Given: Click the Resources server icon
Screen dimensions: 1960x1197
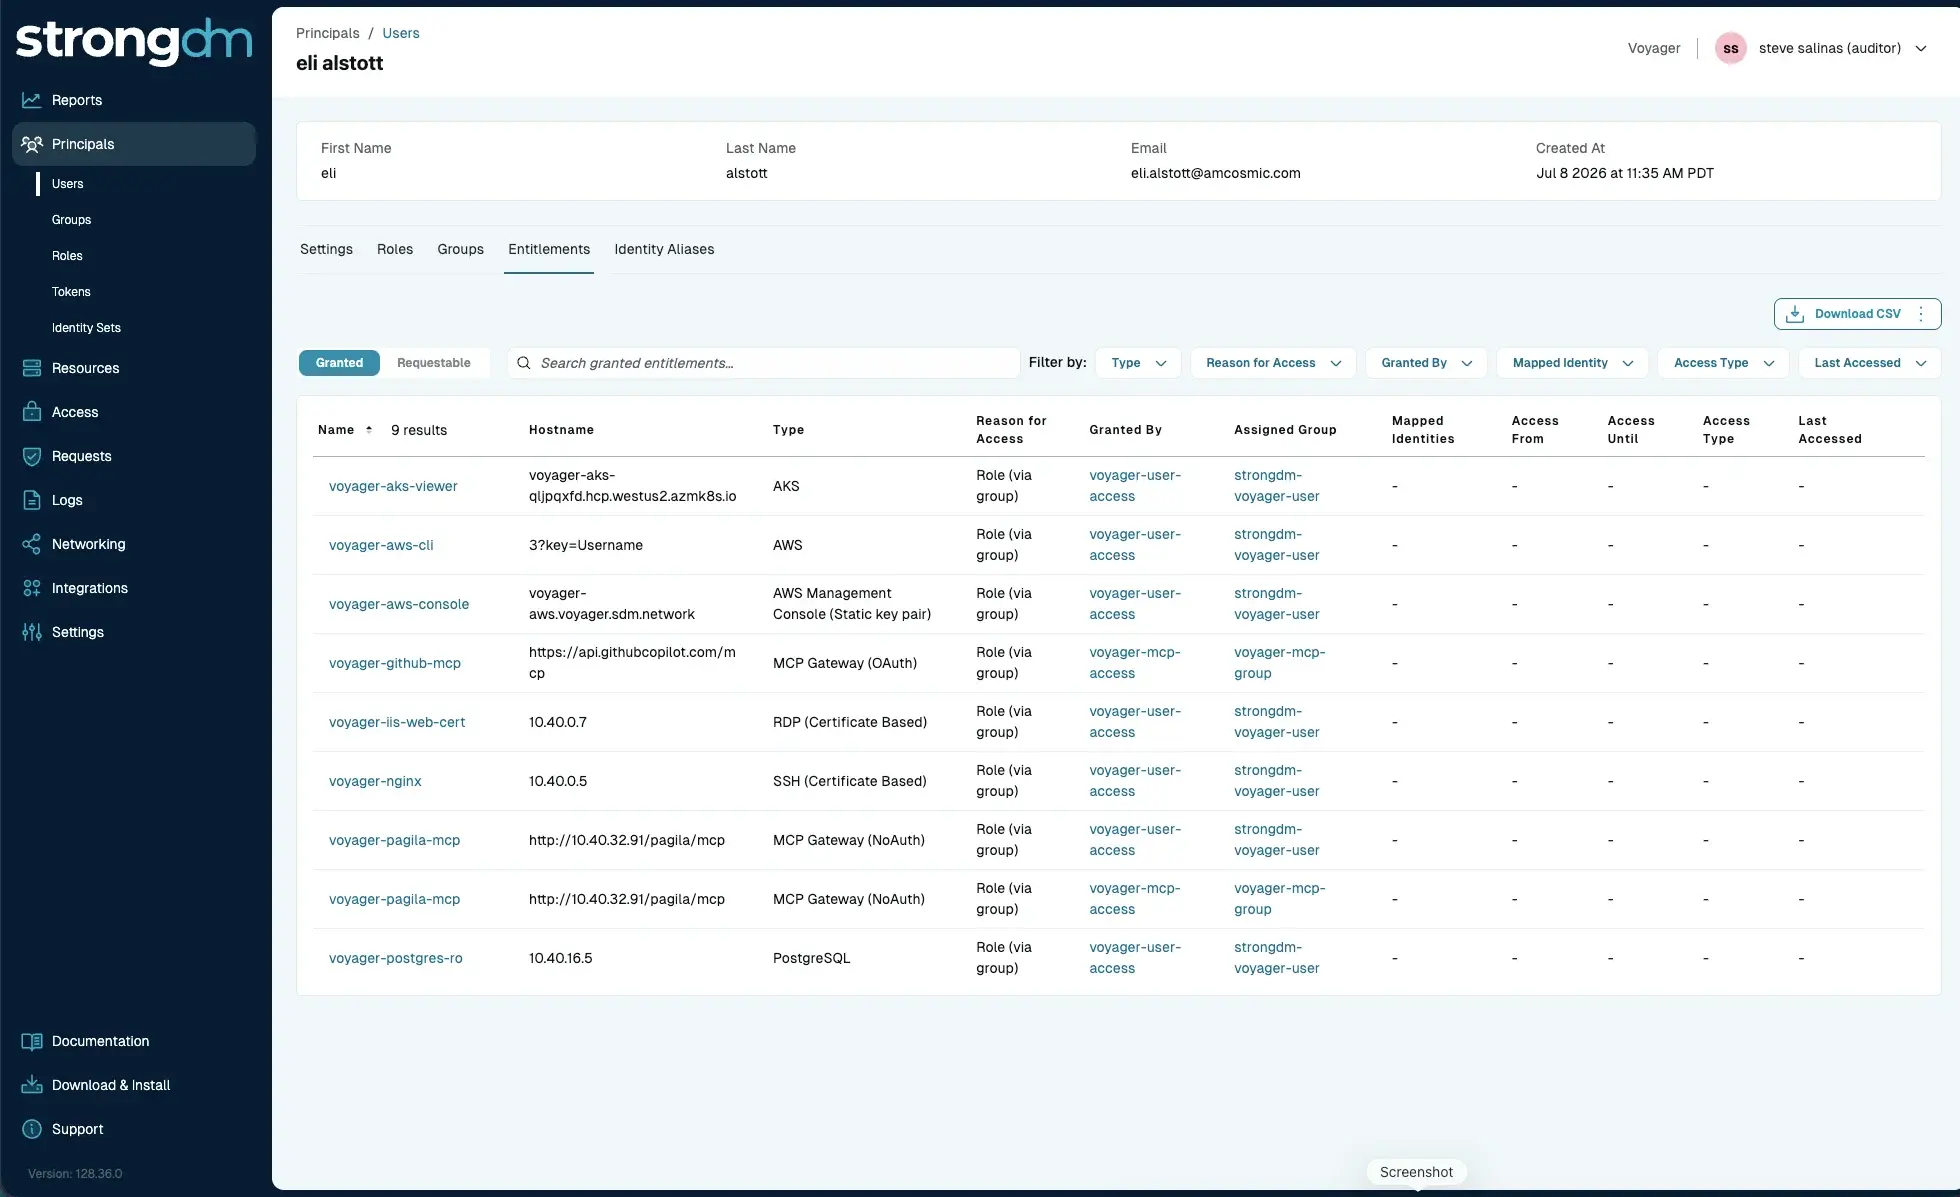Looking at the screenshot, I should (x=32, y=368).
